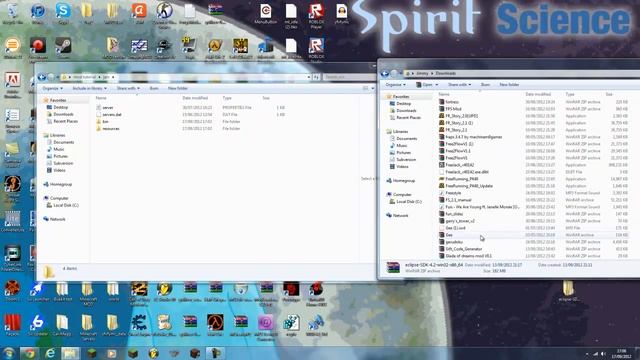Select Recent Places in Downloads window sidebar
Image resolution: width=640 pixels, height=360 pixels.
click(x=408, y=118)
